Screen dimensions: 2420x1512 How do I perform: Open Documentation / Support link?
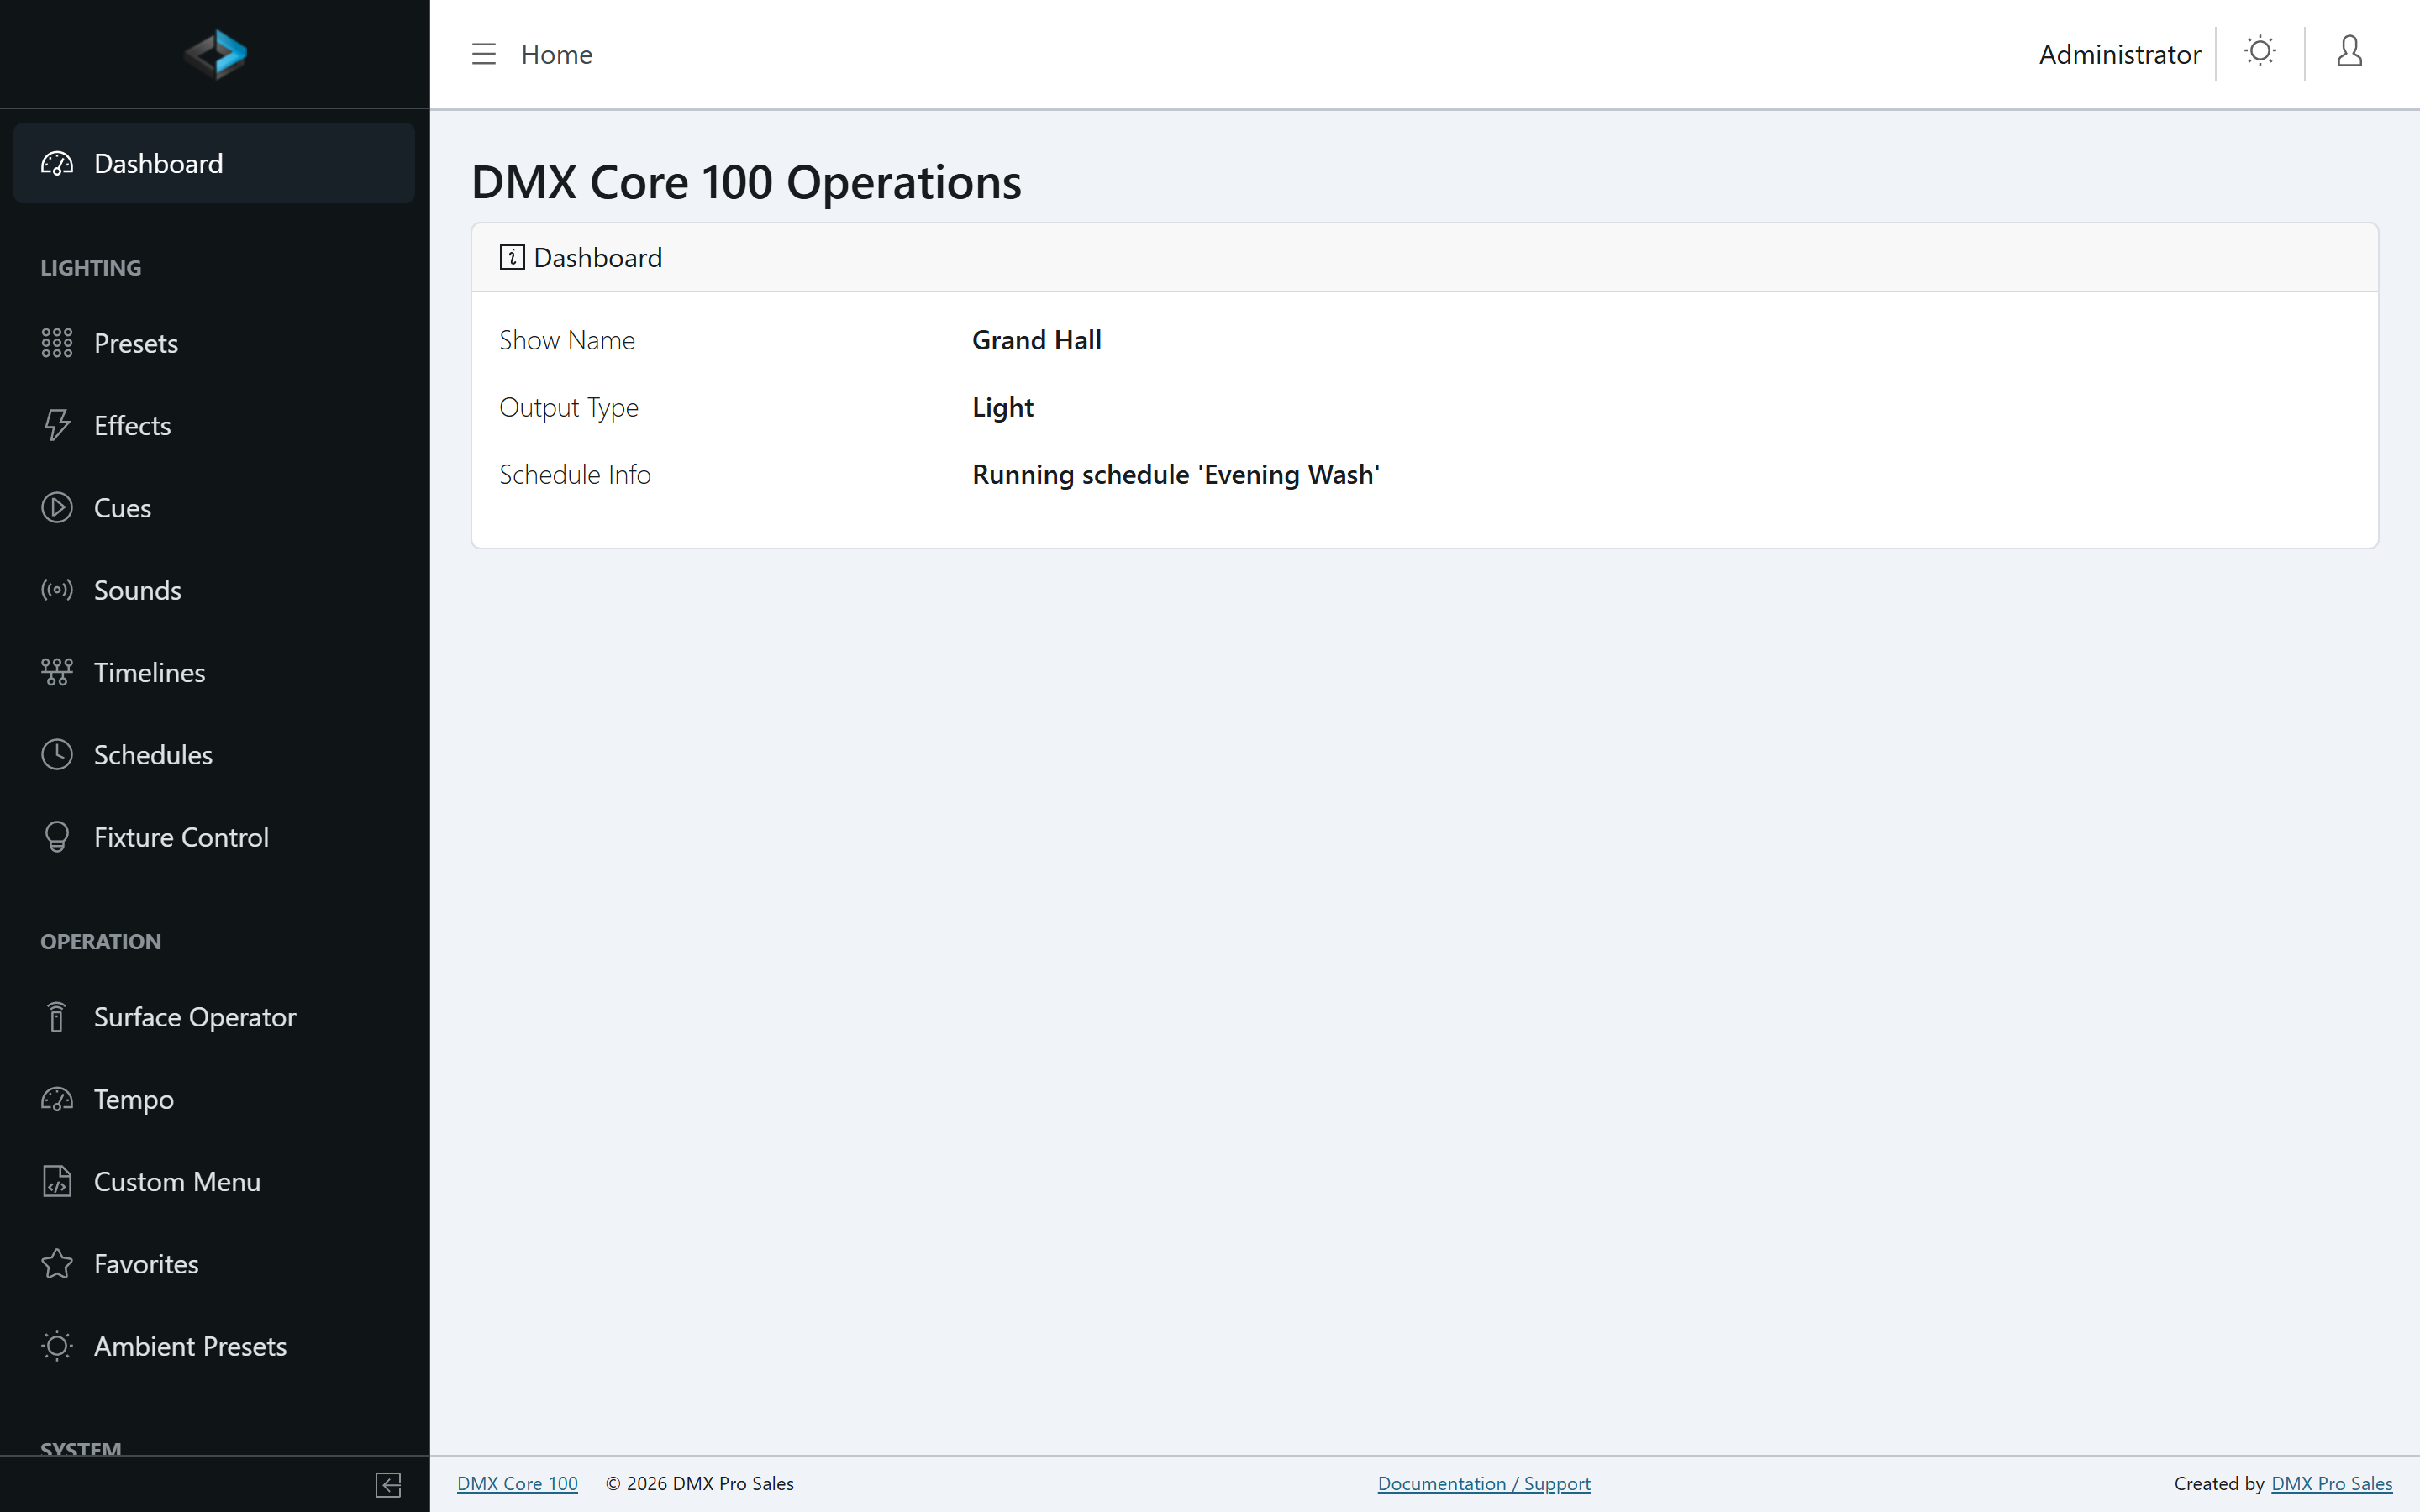[x=1484, y=1484]
